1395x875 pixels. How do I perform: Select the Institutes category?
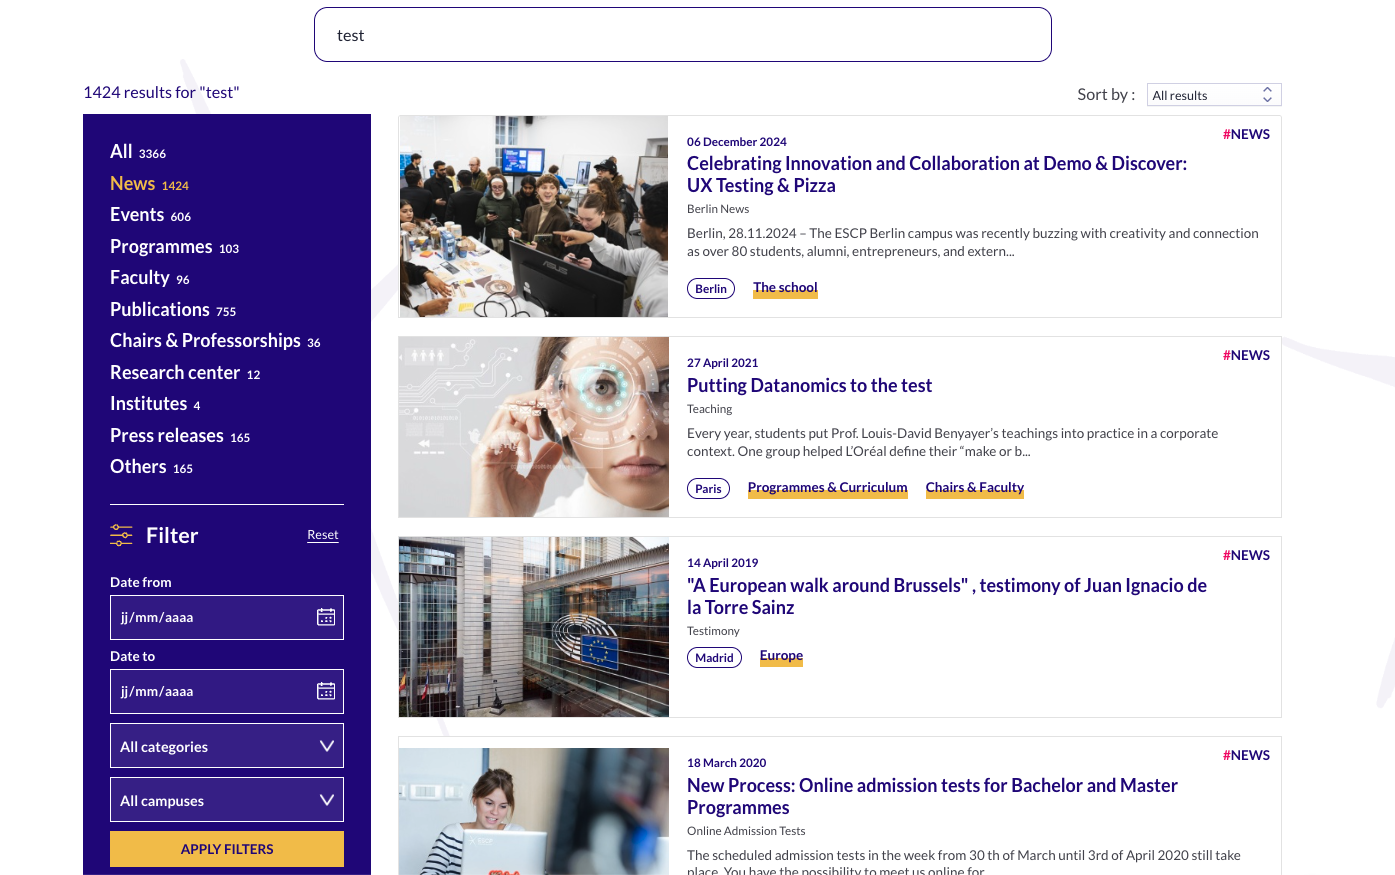click(x=155, y=404)
